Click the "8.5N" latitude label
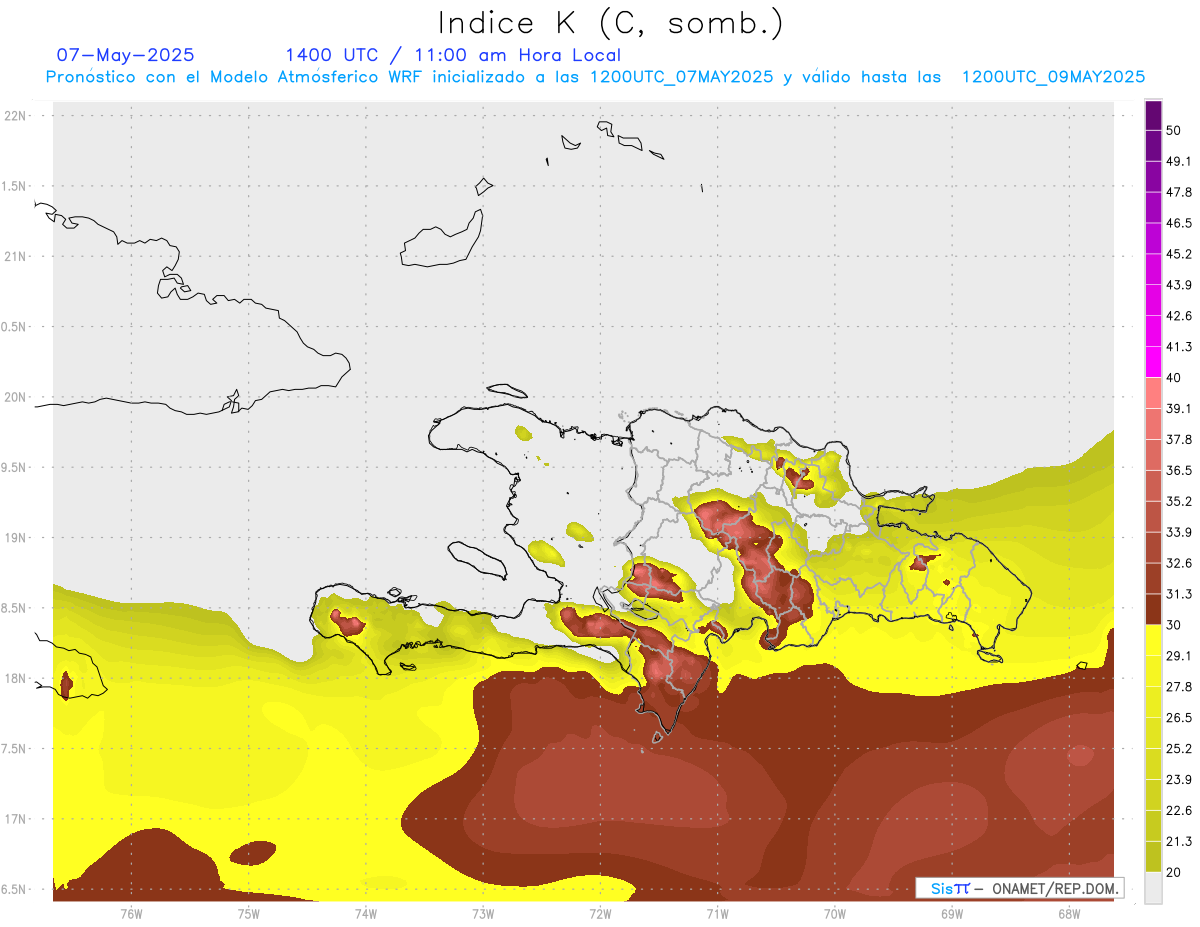Image resolution: width=1200 pixels, height=927 pixels. (14, 608)
